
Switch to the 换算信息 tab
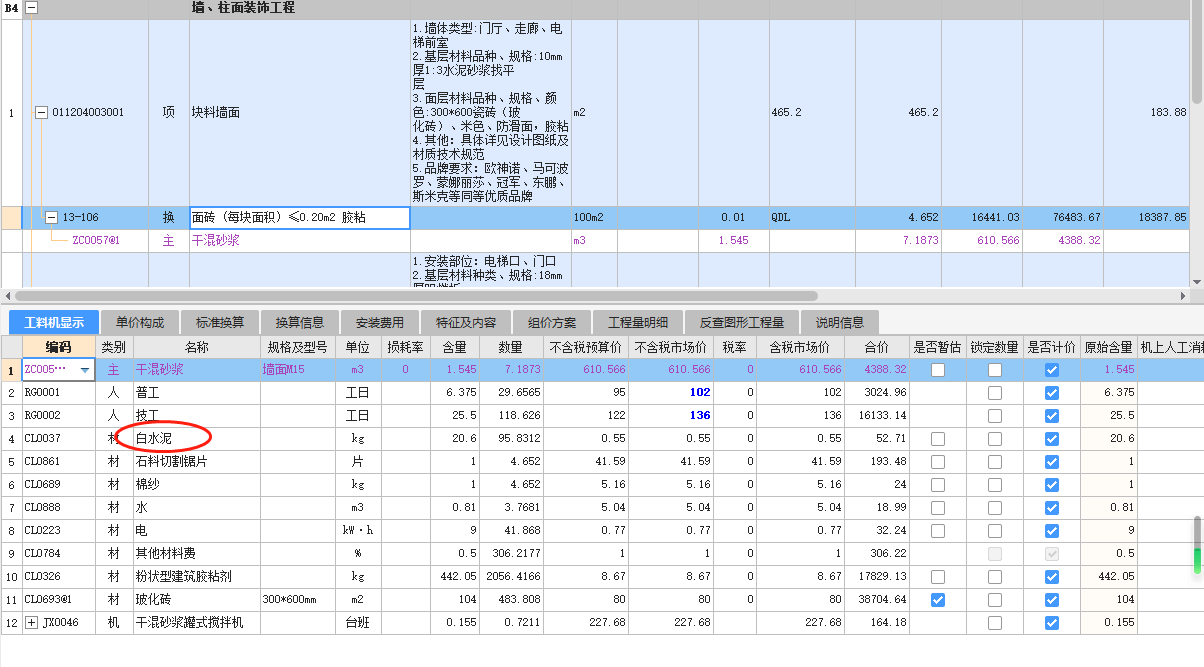click(300, 322)
